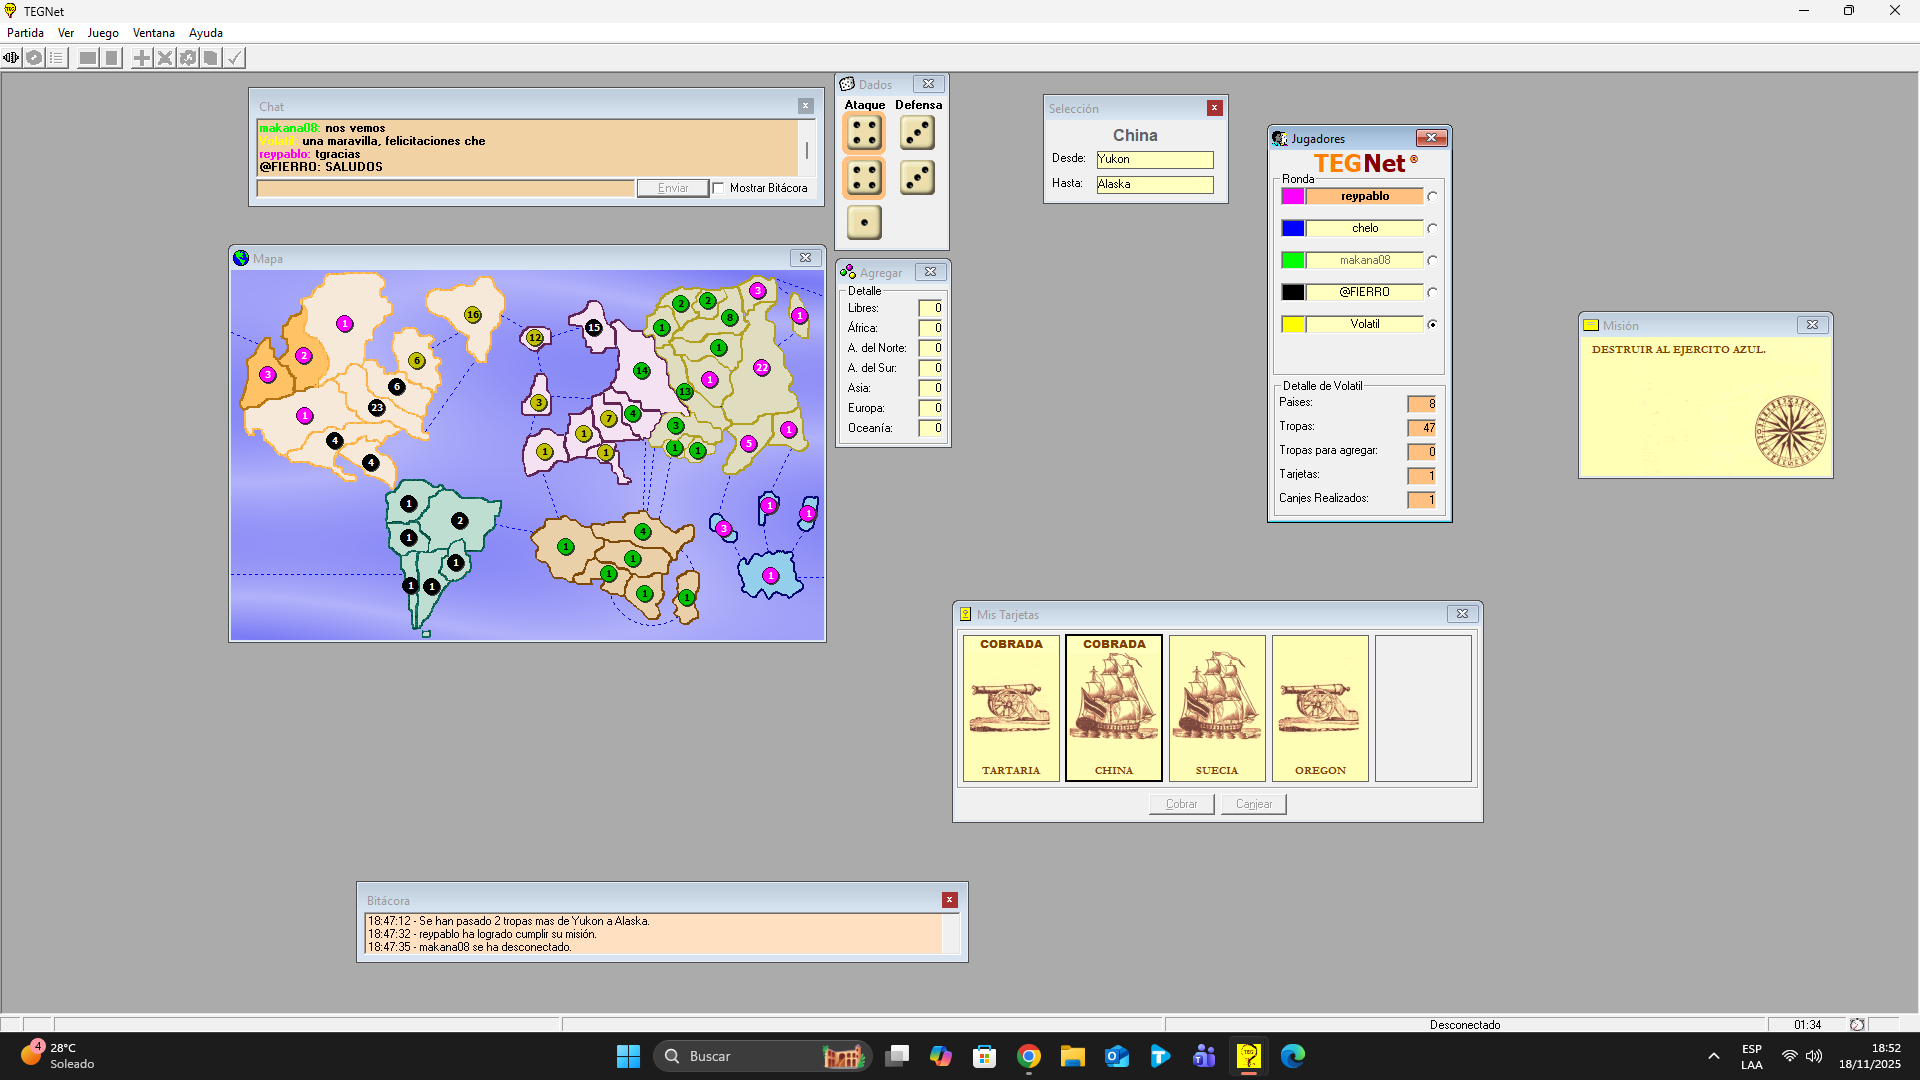Enable the Mostrar Bitácora checkbox
The image size is (1920, 1080).
click(x=718, y=188)
